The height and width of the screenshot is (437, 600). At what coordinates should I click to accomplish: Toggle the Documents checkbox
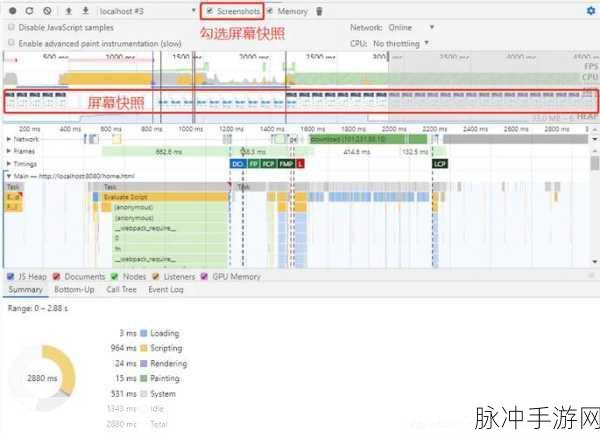pos(57,277)
